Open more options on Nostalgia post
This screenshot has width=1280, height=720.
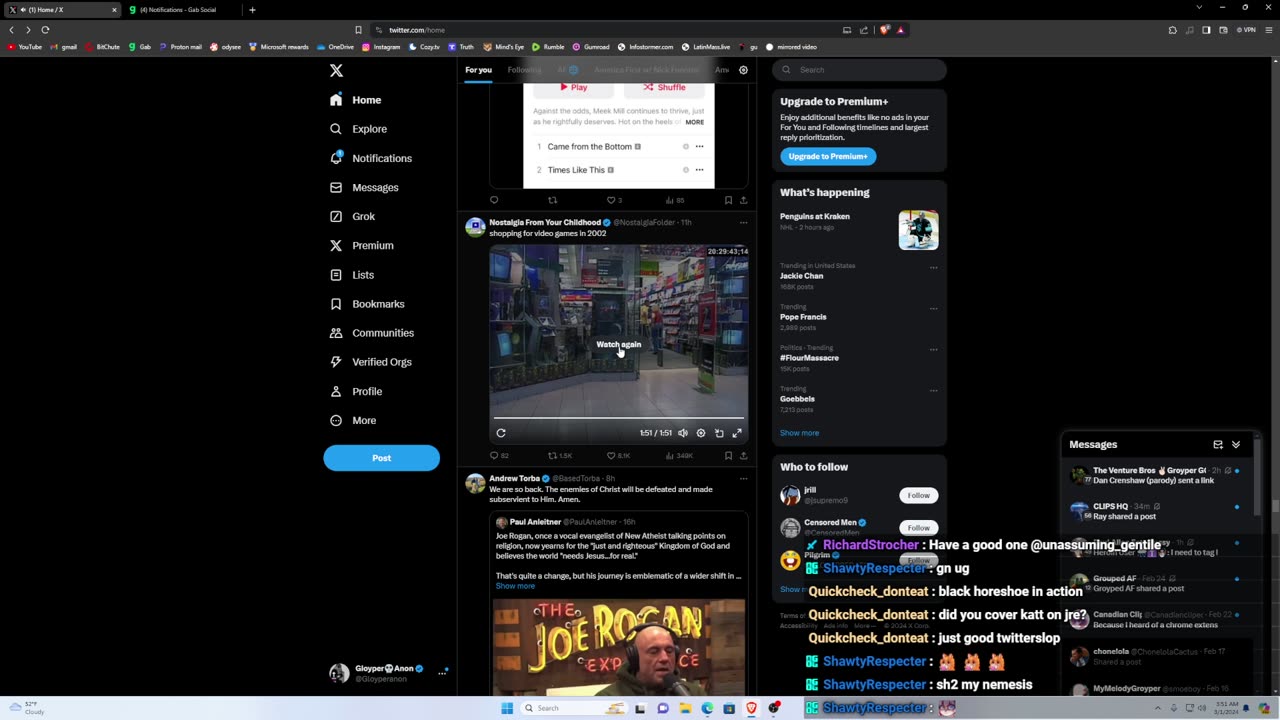pyautogui.click(x=743, y=222)
